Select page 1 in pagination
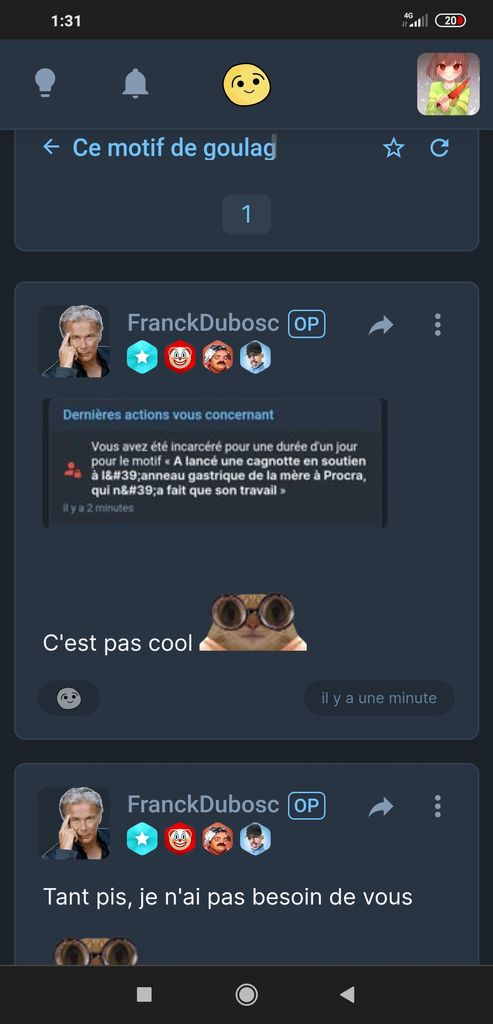Screen dimensions: 493x1024 tap(247, 214)
